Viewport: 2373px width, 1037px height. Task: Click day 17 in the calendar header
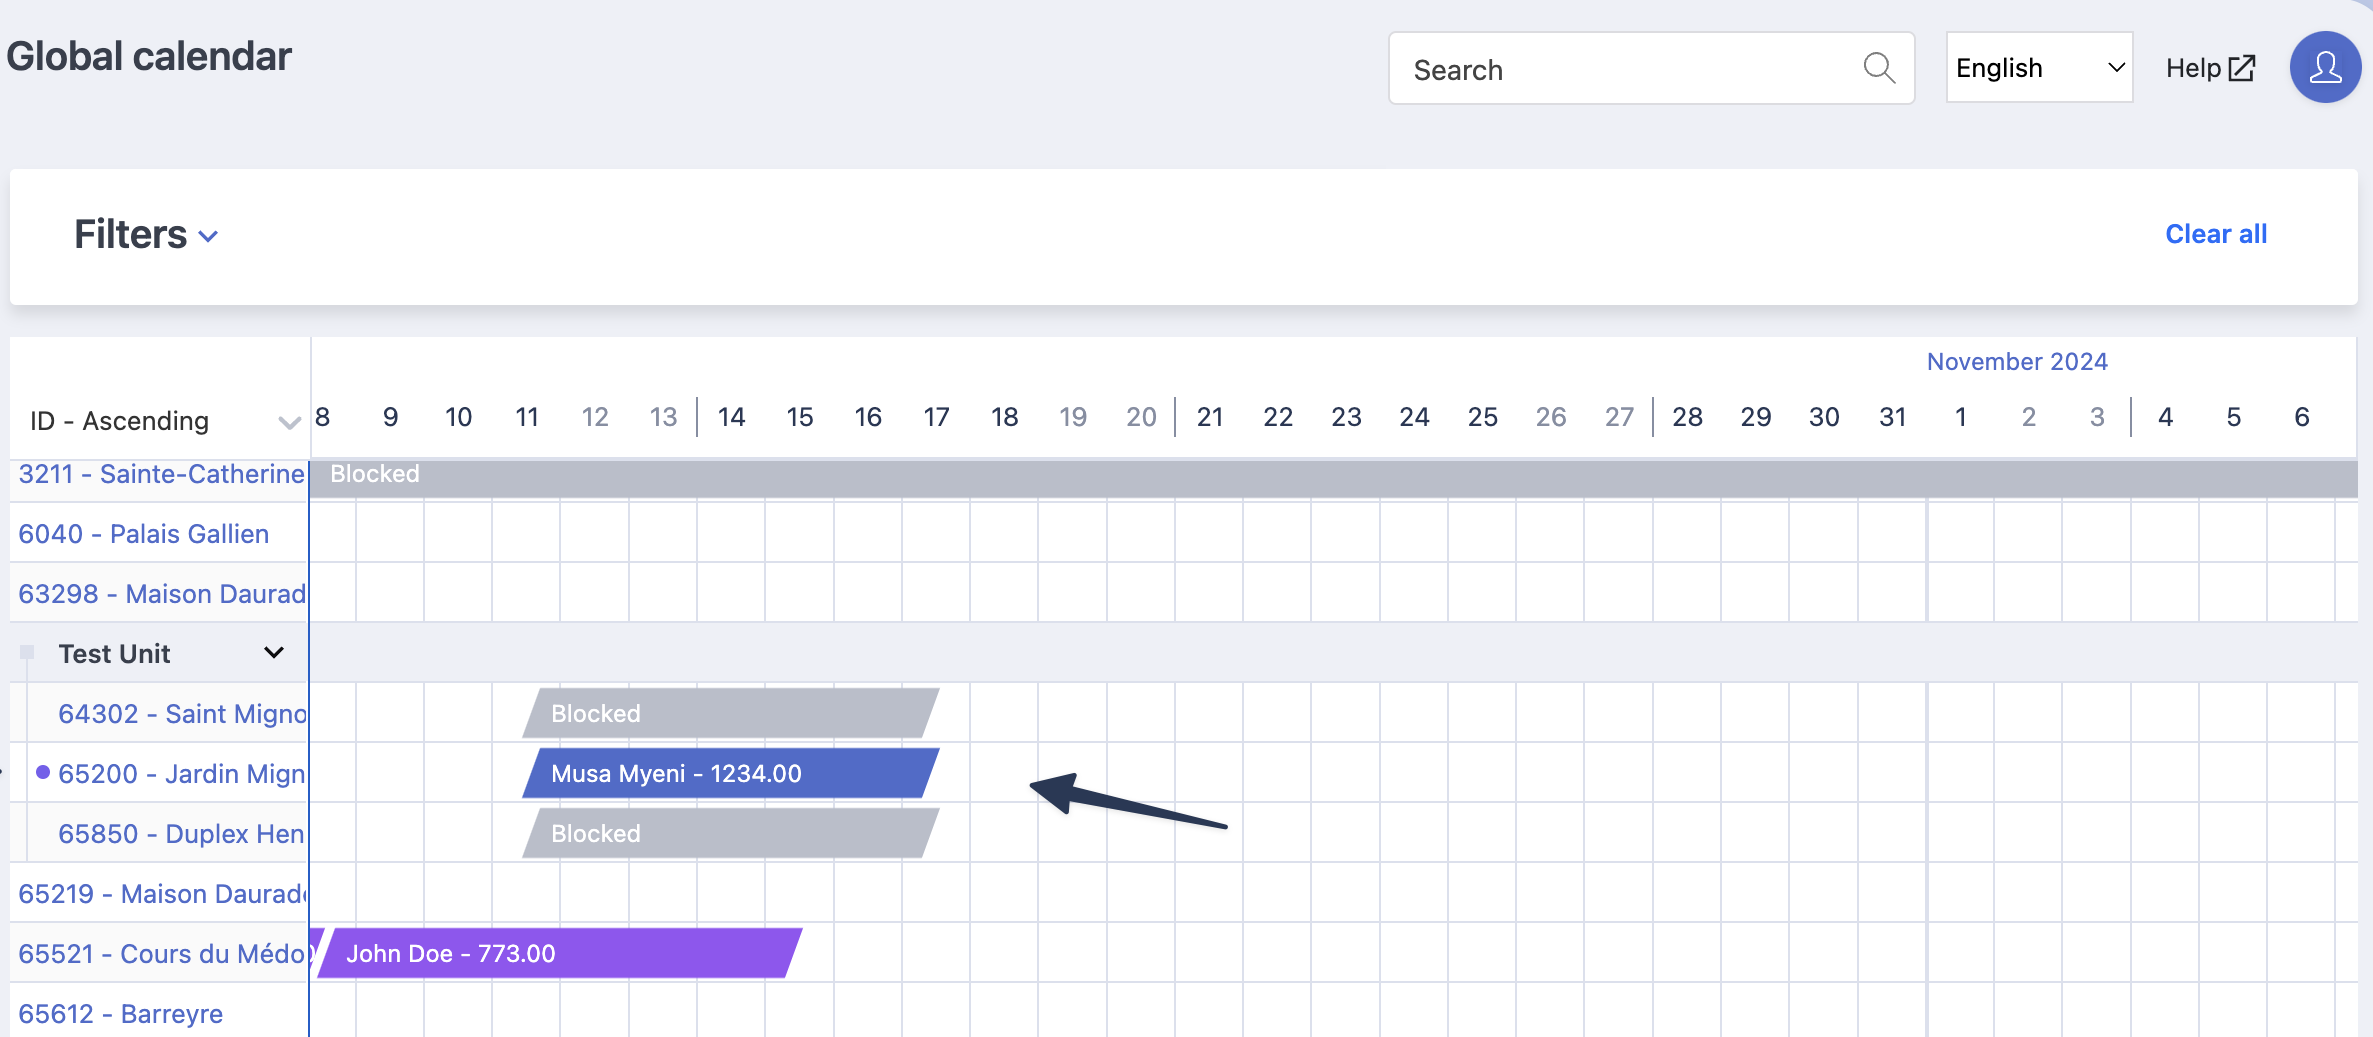(x=936, y=417)
